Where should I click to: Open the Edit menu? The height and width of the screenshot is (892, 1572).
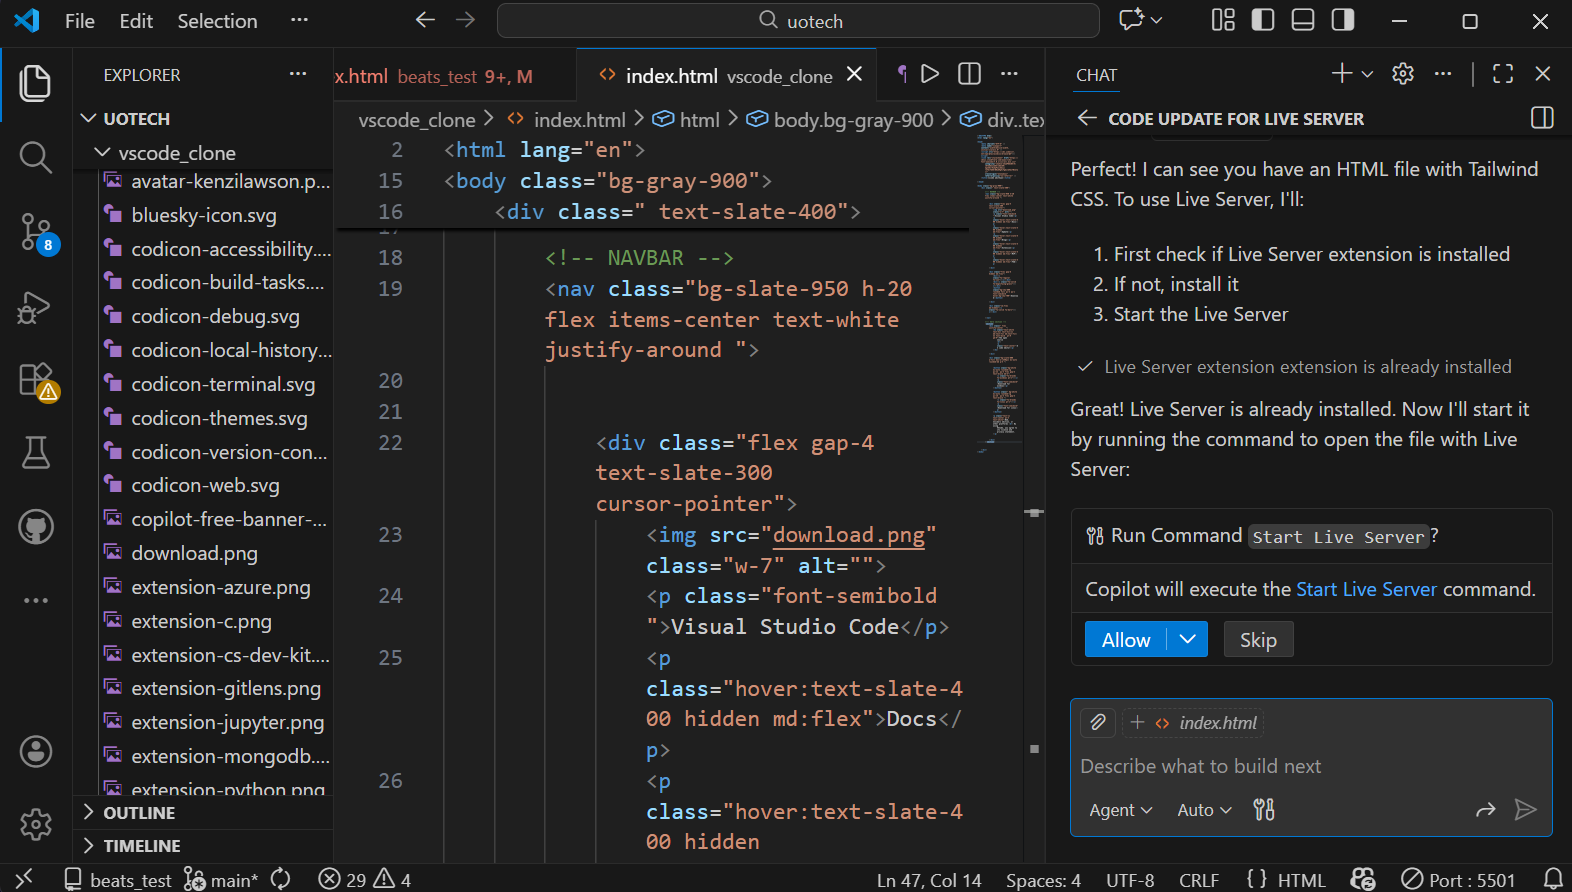136,21
